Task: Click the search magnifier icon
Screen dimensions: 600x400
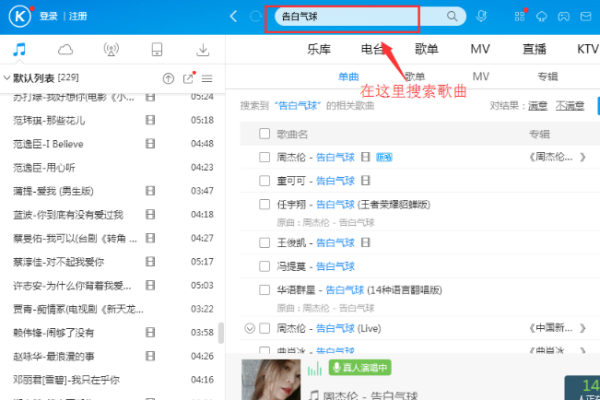Action: [x=452, y=16]
